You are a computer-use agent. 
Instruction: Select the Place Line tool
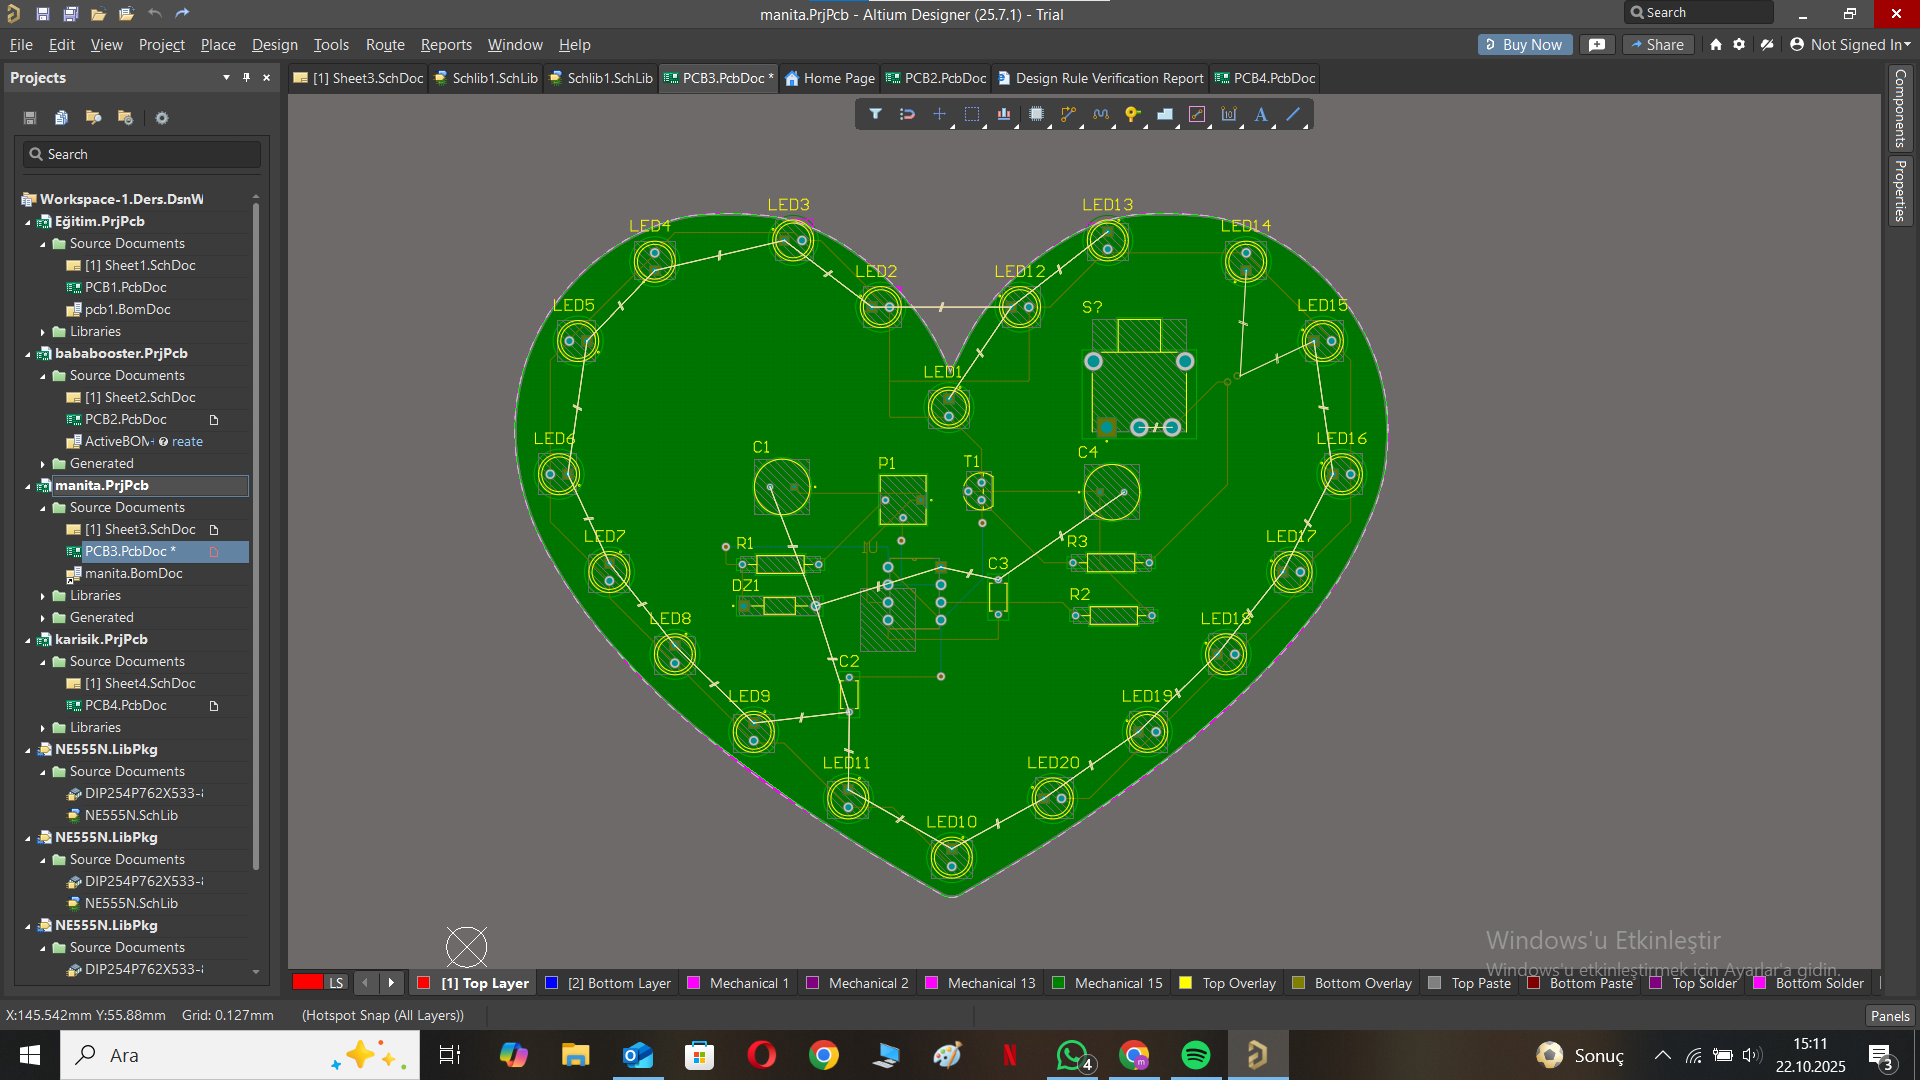1293,115
